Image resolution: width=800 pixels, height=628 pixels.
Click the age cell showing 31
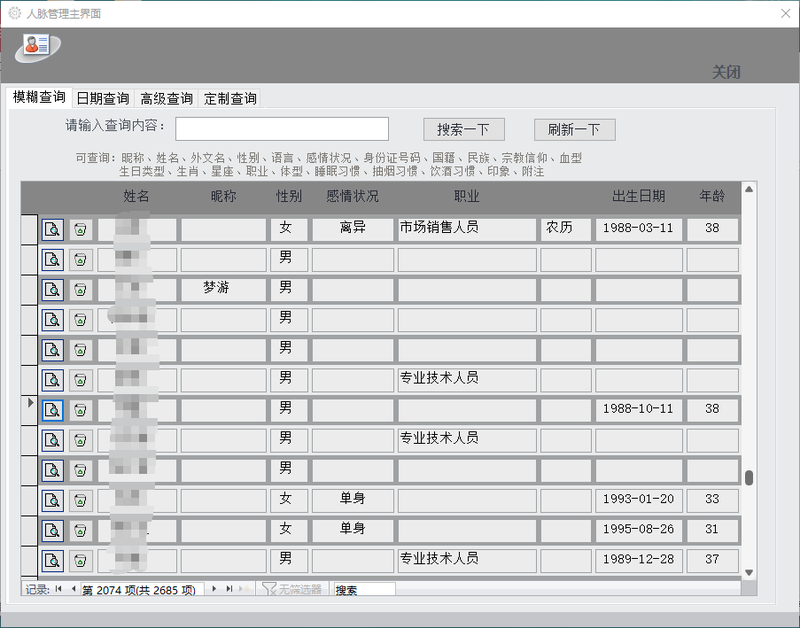pyautogui.click(x=712, y=531)
